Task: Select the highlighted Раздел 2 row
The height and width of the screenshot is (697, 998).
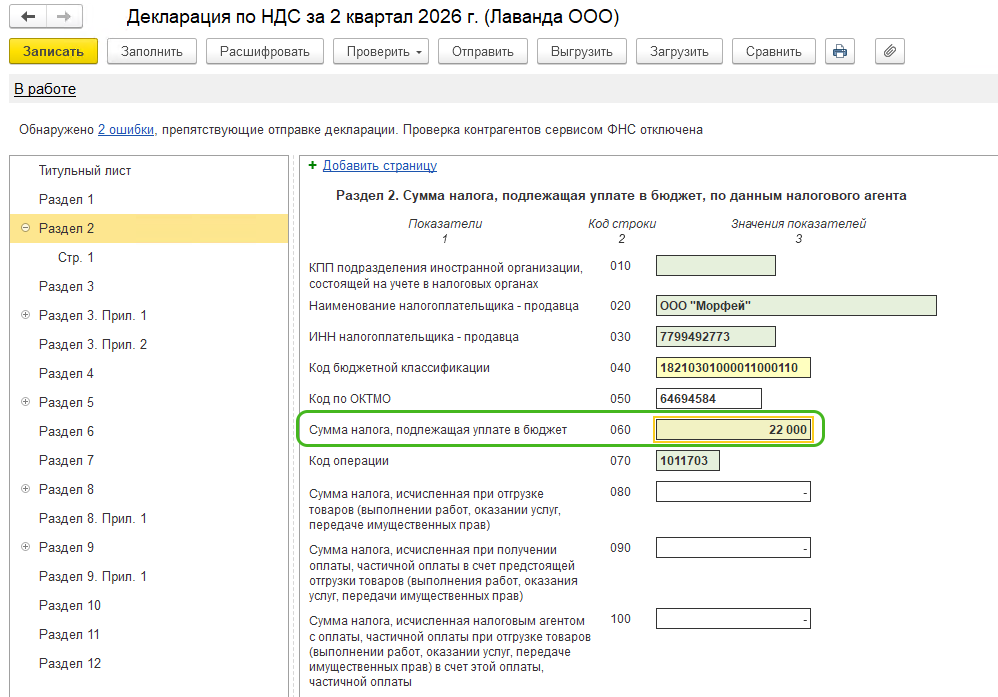Action: (x=149, y=228)
